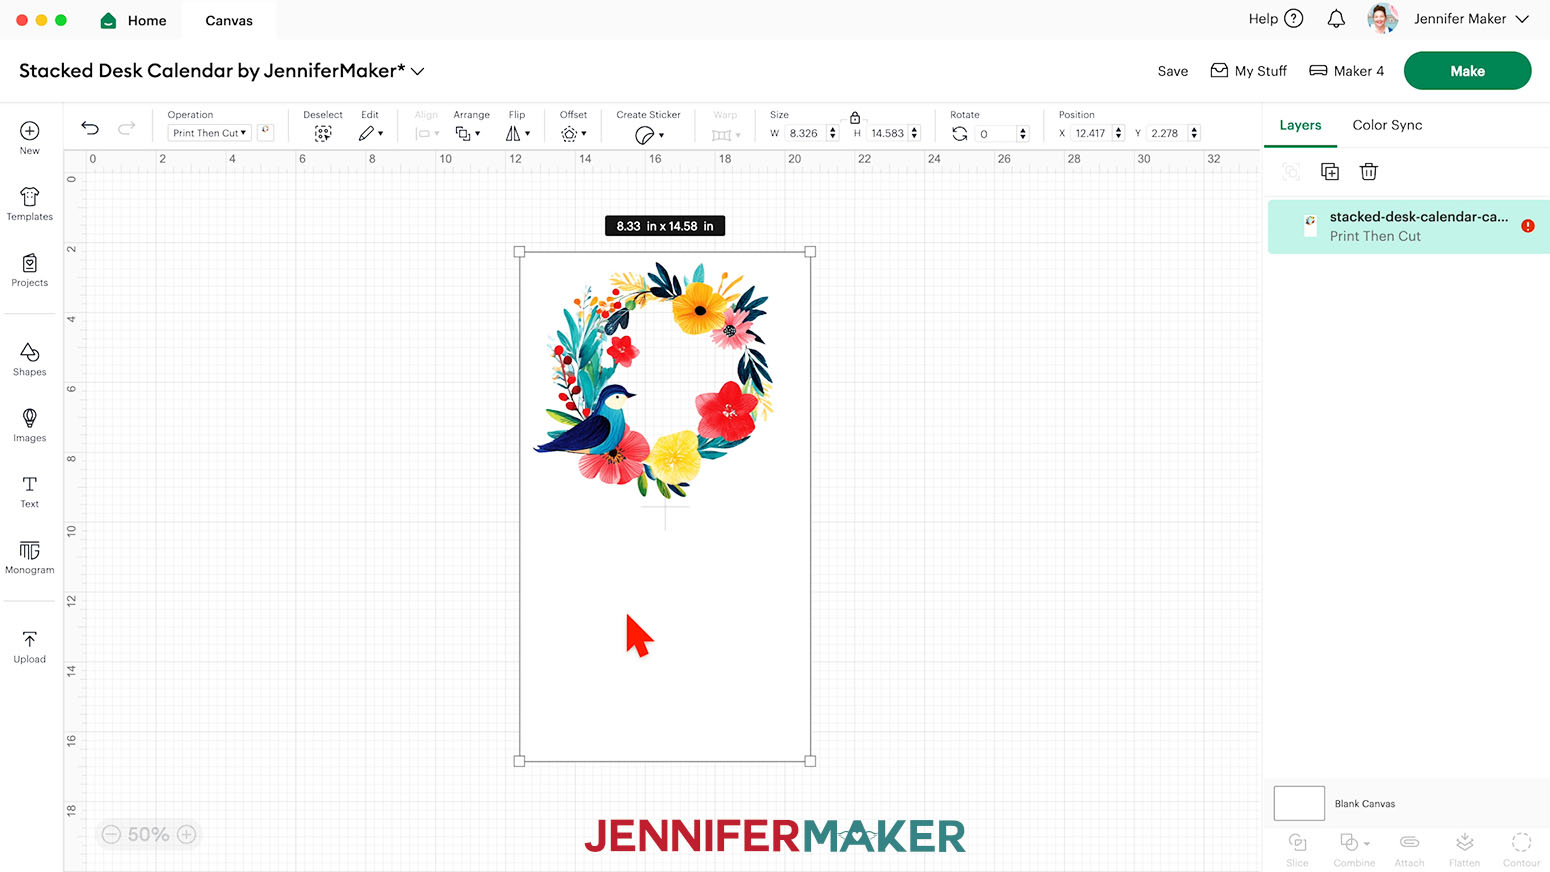
Task: Open the Operation Print Then Cut dropdown
Action: click(x=209, y=133)
